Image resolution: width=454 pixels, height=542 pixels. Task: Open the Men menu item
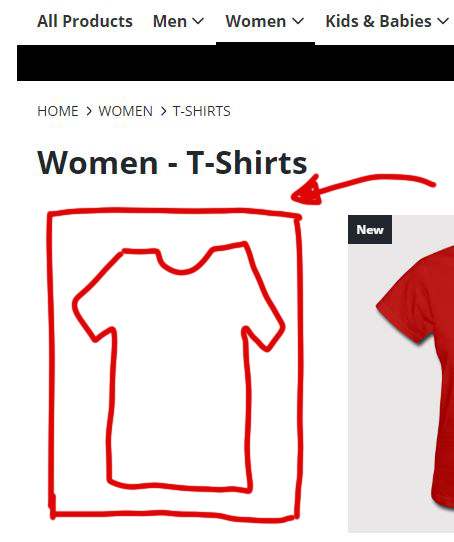170,21
